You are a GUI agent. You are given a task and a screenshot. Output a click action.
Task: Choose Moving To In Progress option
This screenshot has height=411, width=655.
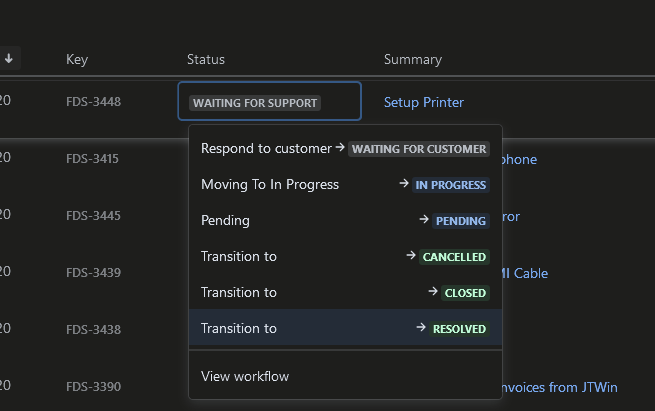[x=345, y=184]
